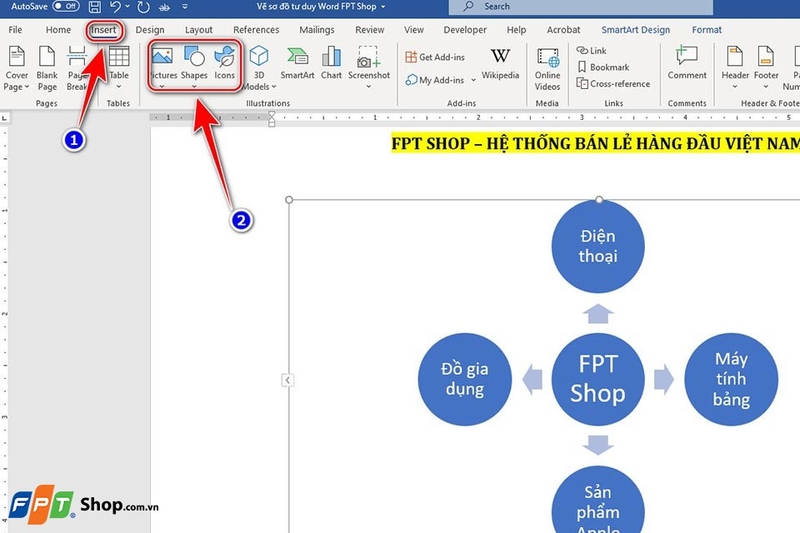Open My Add-ins
Screen dimensions: 800x533
pyautogui.click(x=435, y=80)
